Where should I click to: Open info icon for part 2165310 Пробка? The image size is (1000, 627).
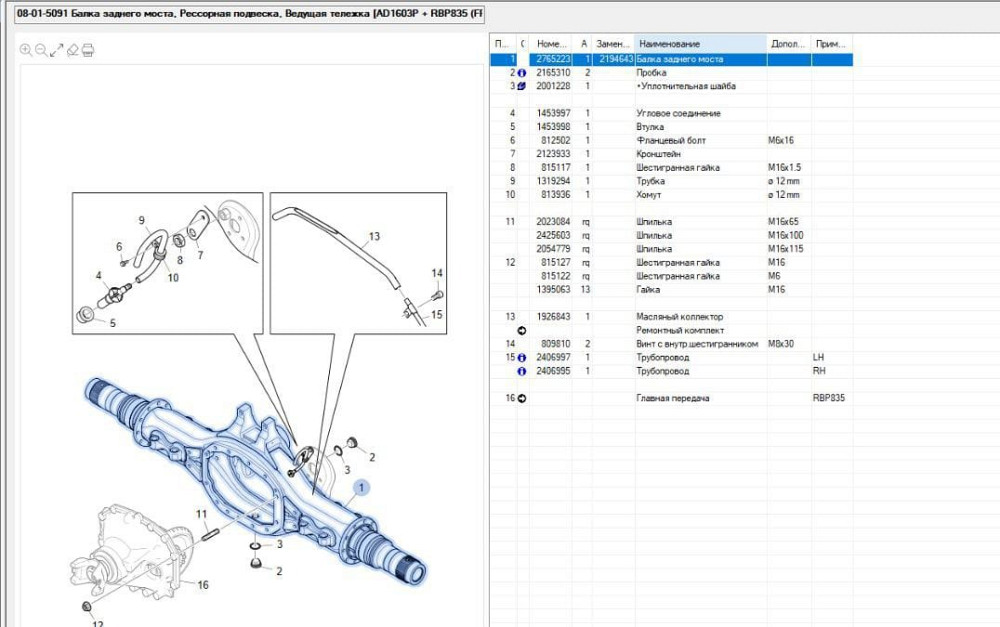click(x=521, y=73)
